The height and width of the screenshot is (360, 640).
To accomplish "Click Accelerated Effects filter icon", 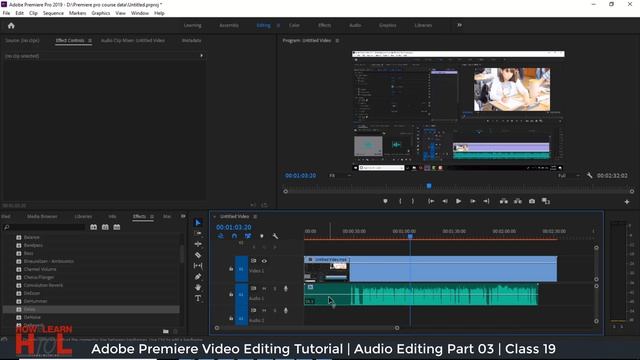I will [x=93, y=227].
